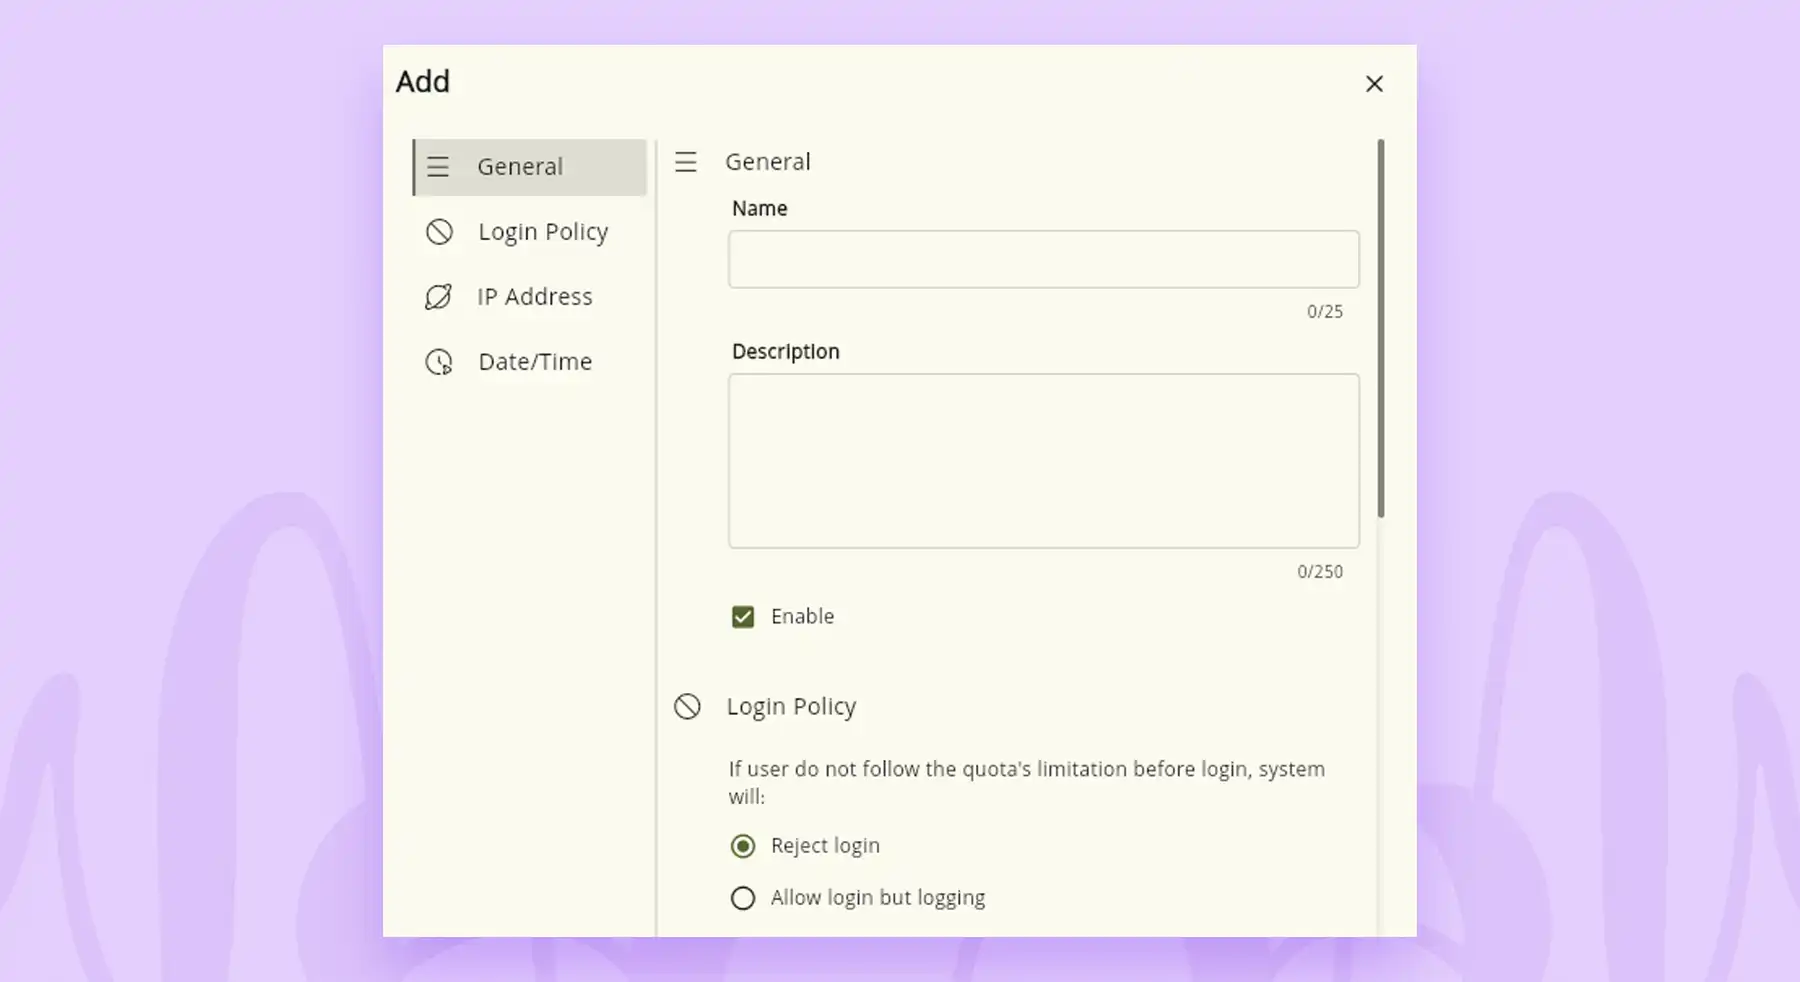Click the Login Policy section heading text
The width and height of the screenshot is (1800, 982).
coord(791,707)
